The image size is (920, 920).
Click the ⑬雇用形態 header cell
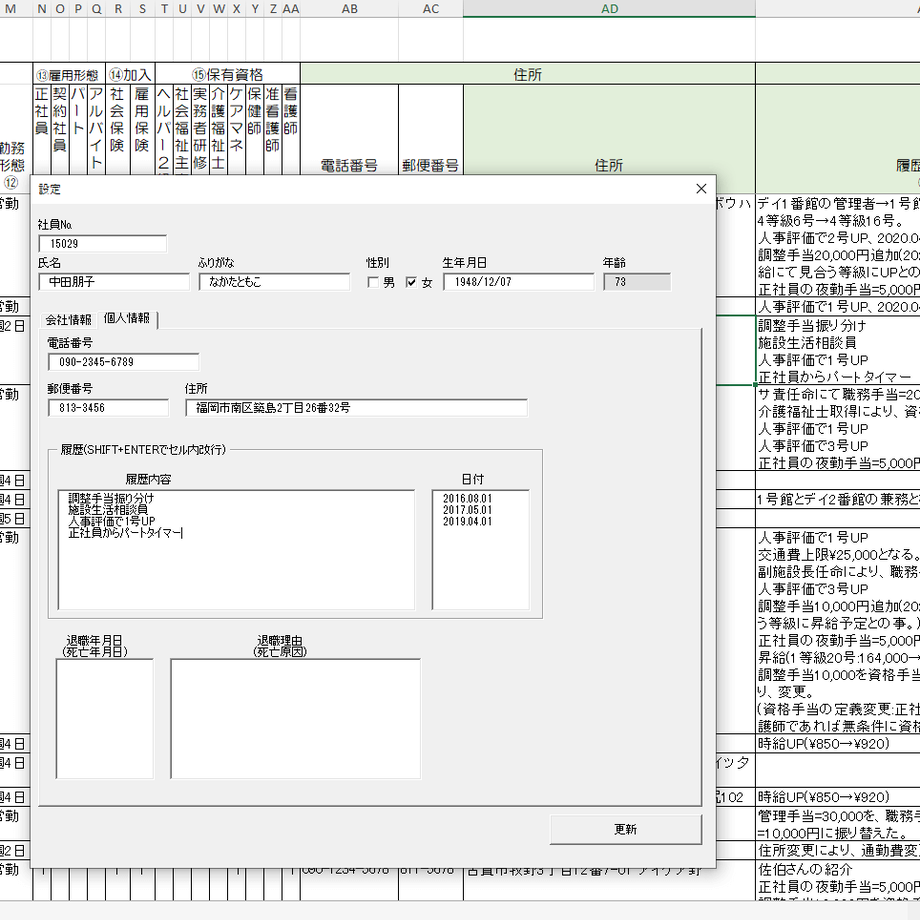click(x=69, y=74)
